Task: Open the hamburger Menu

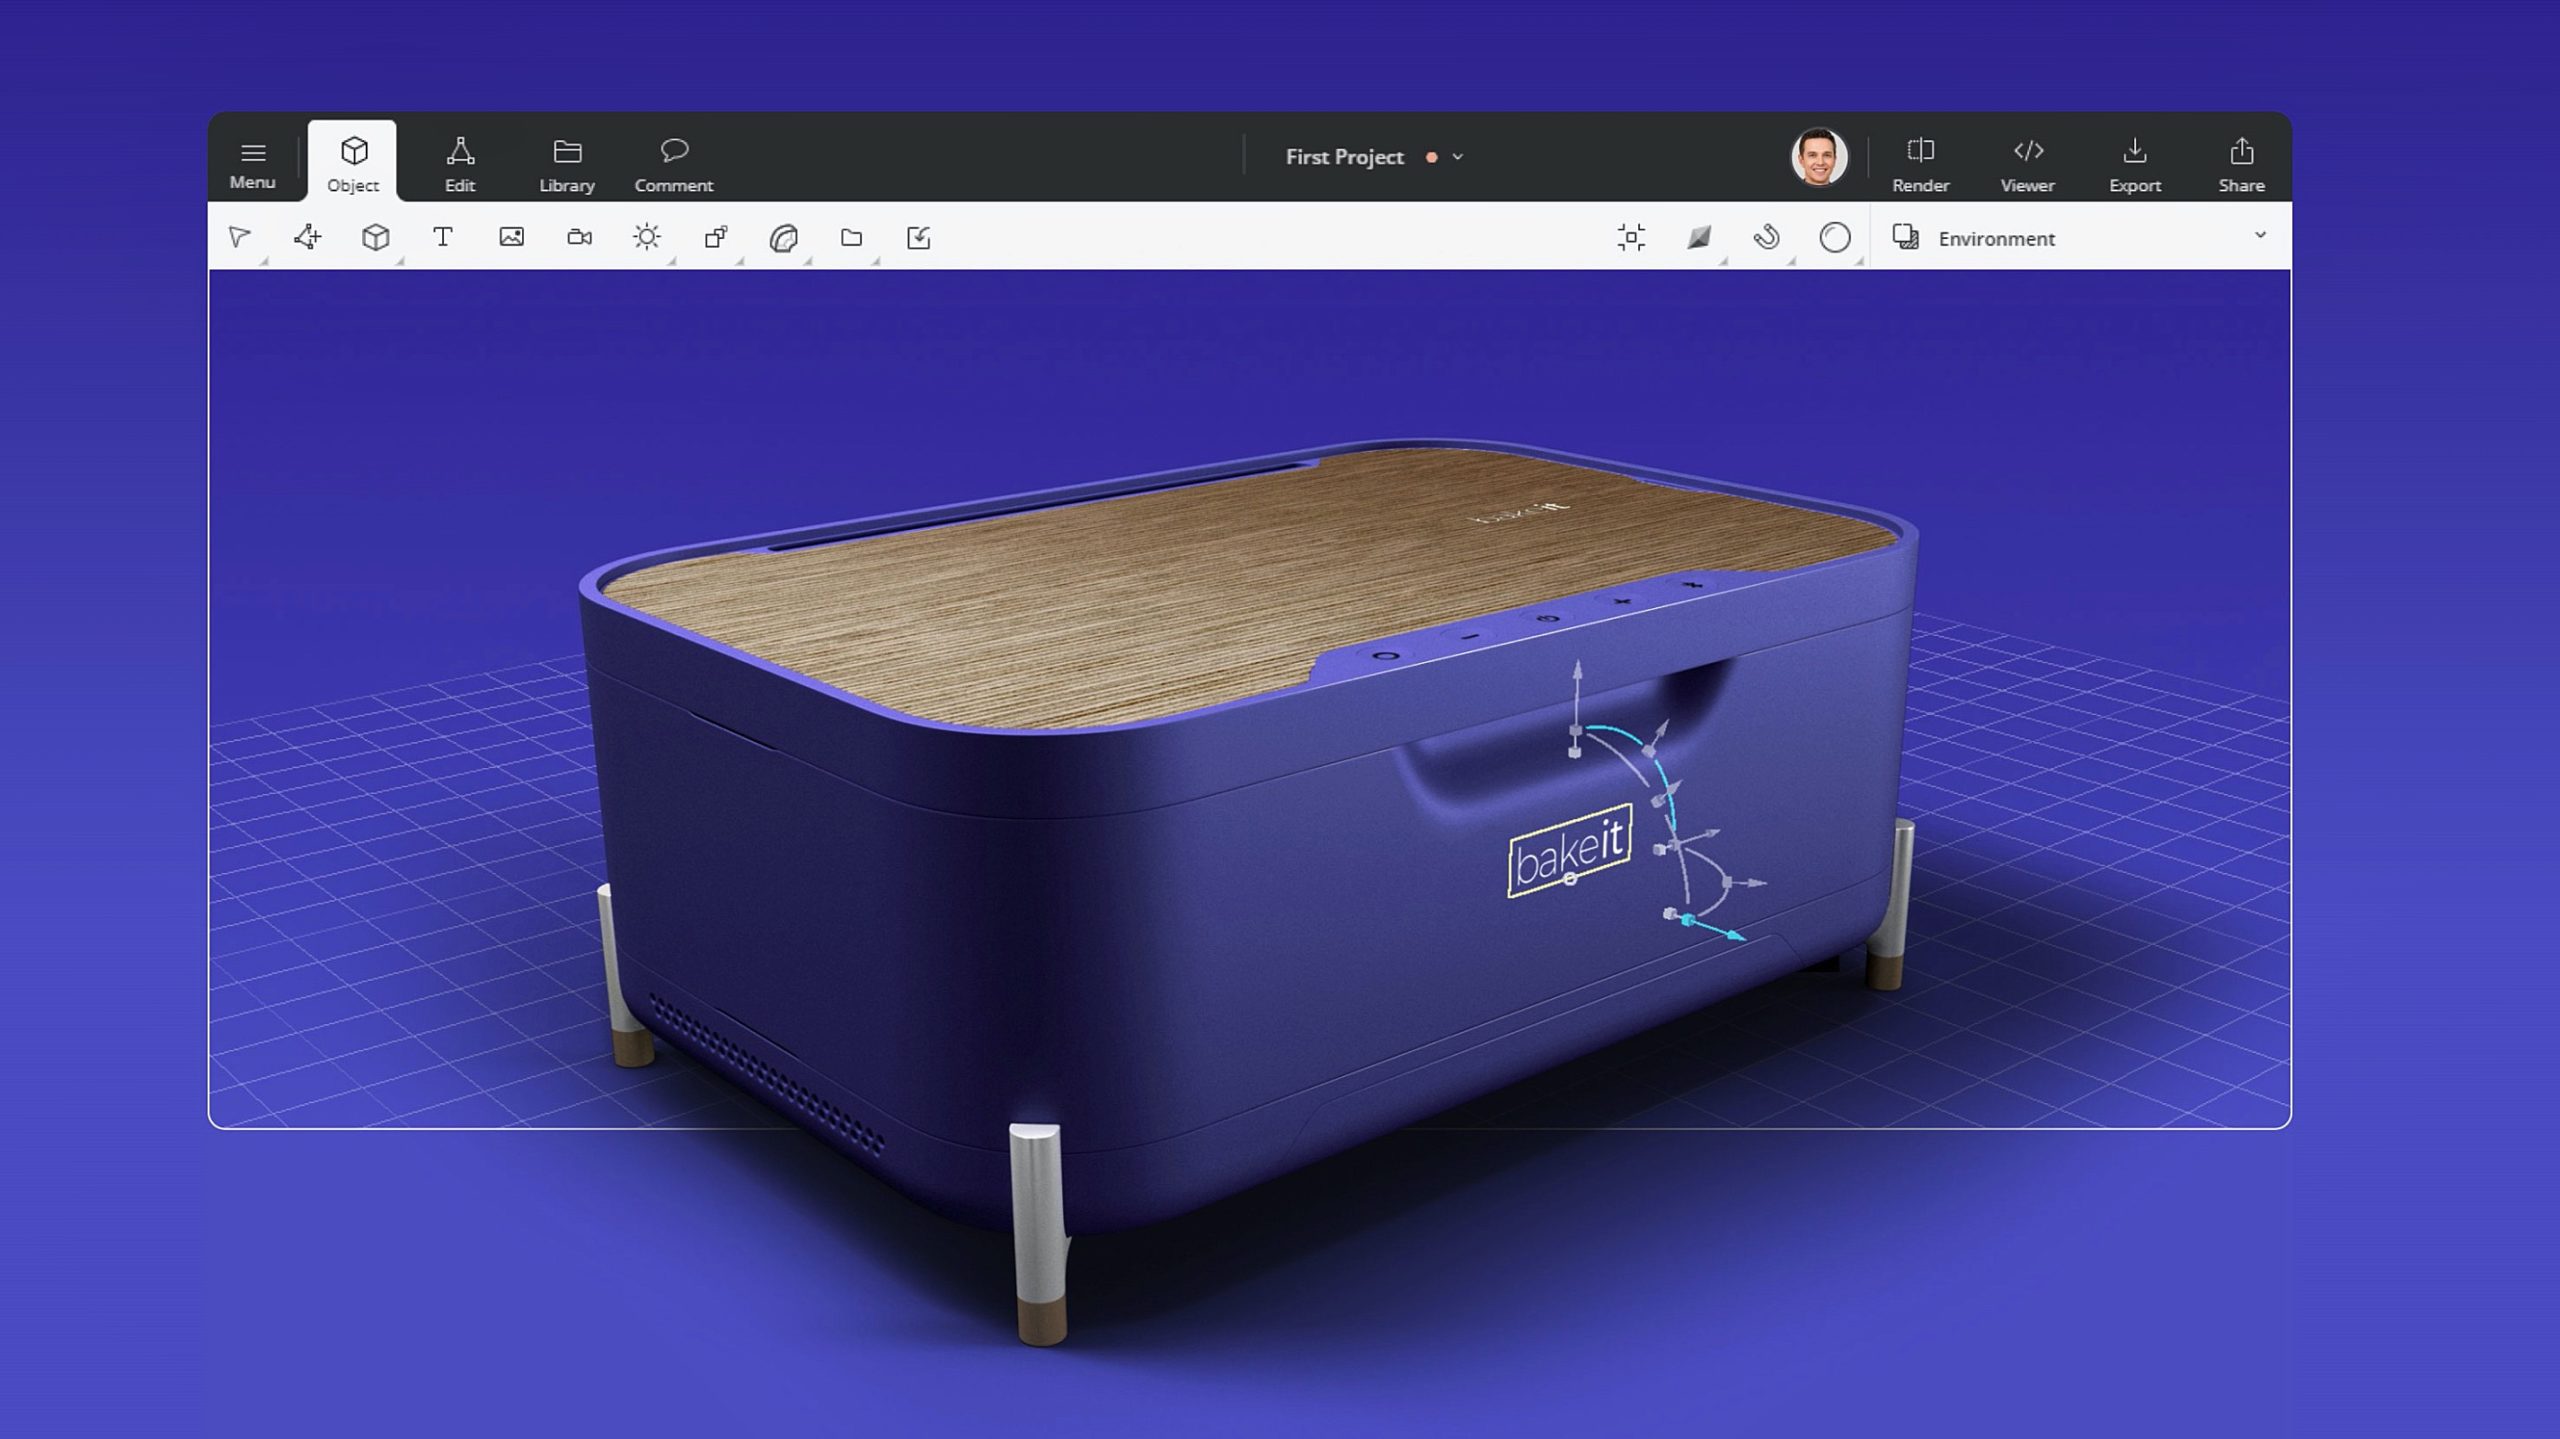Action: 252,163
